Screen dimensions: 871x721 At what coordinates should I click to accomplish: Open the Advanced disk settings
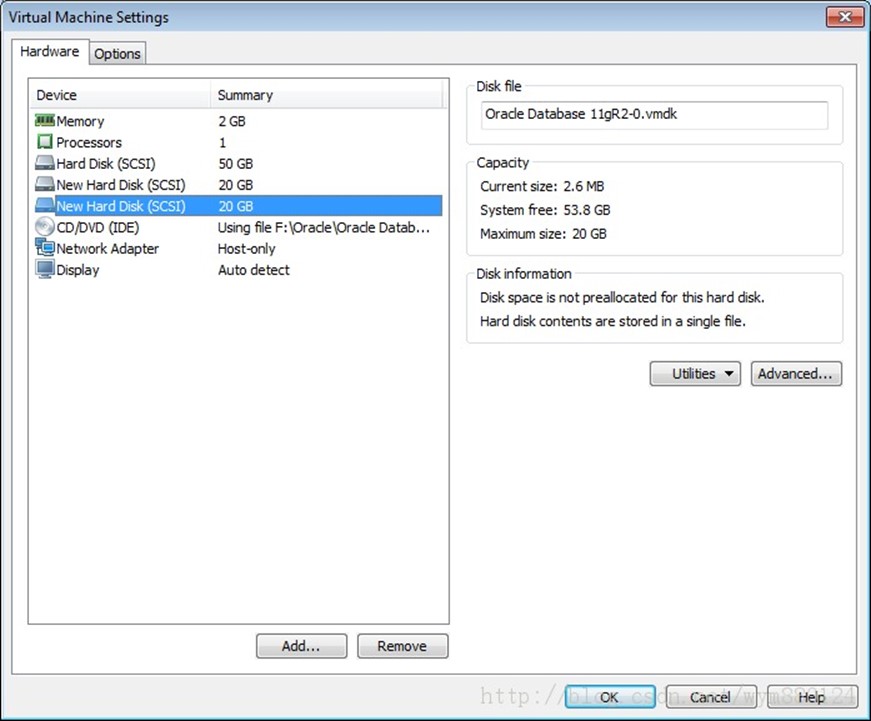click(x=796, y=374)
